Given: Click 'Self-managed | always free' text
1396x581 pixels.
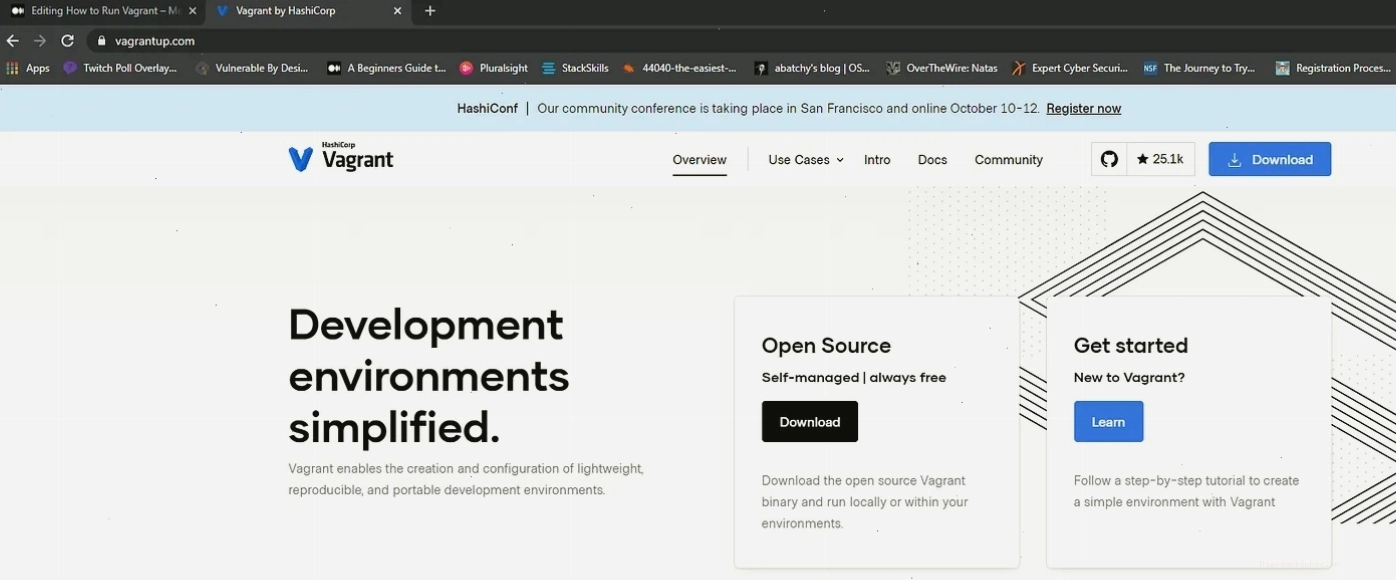Looking at the screenshot, I should coord(854,378).
